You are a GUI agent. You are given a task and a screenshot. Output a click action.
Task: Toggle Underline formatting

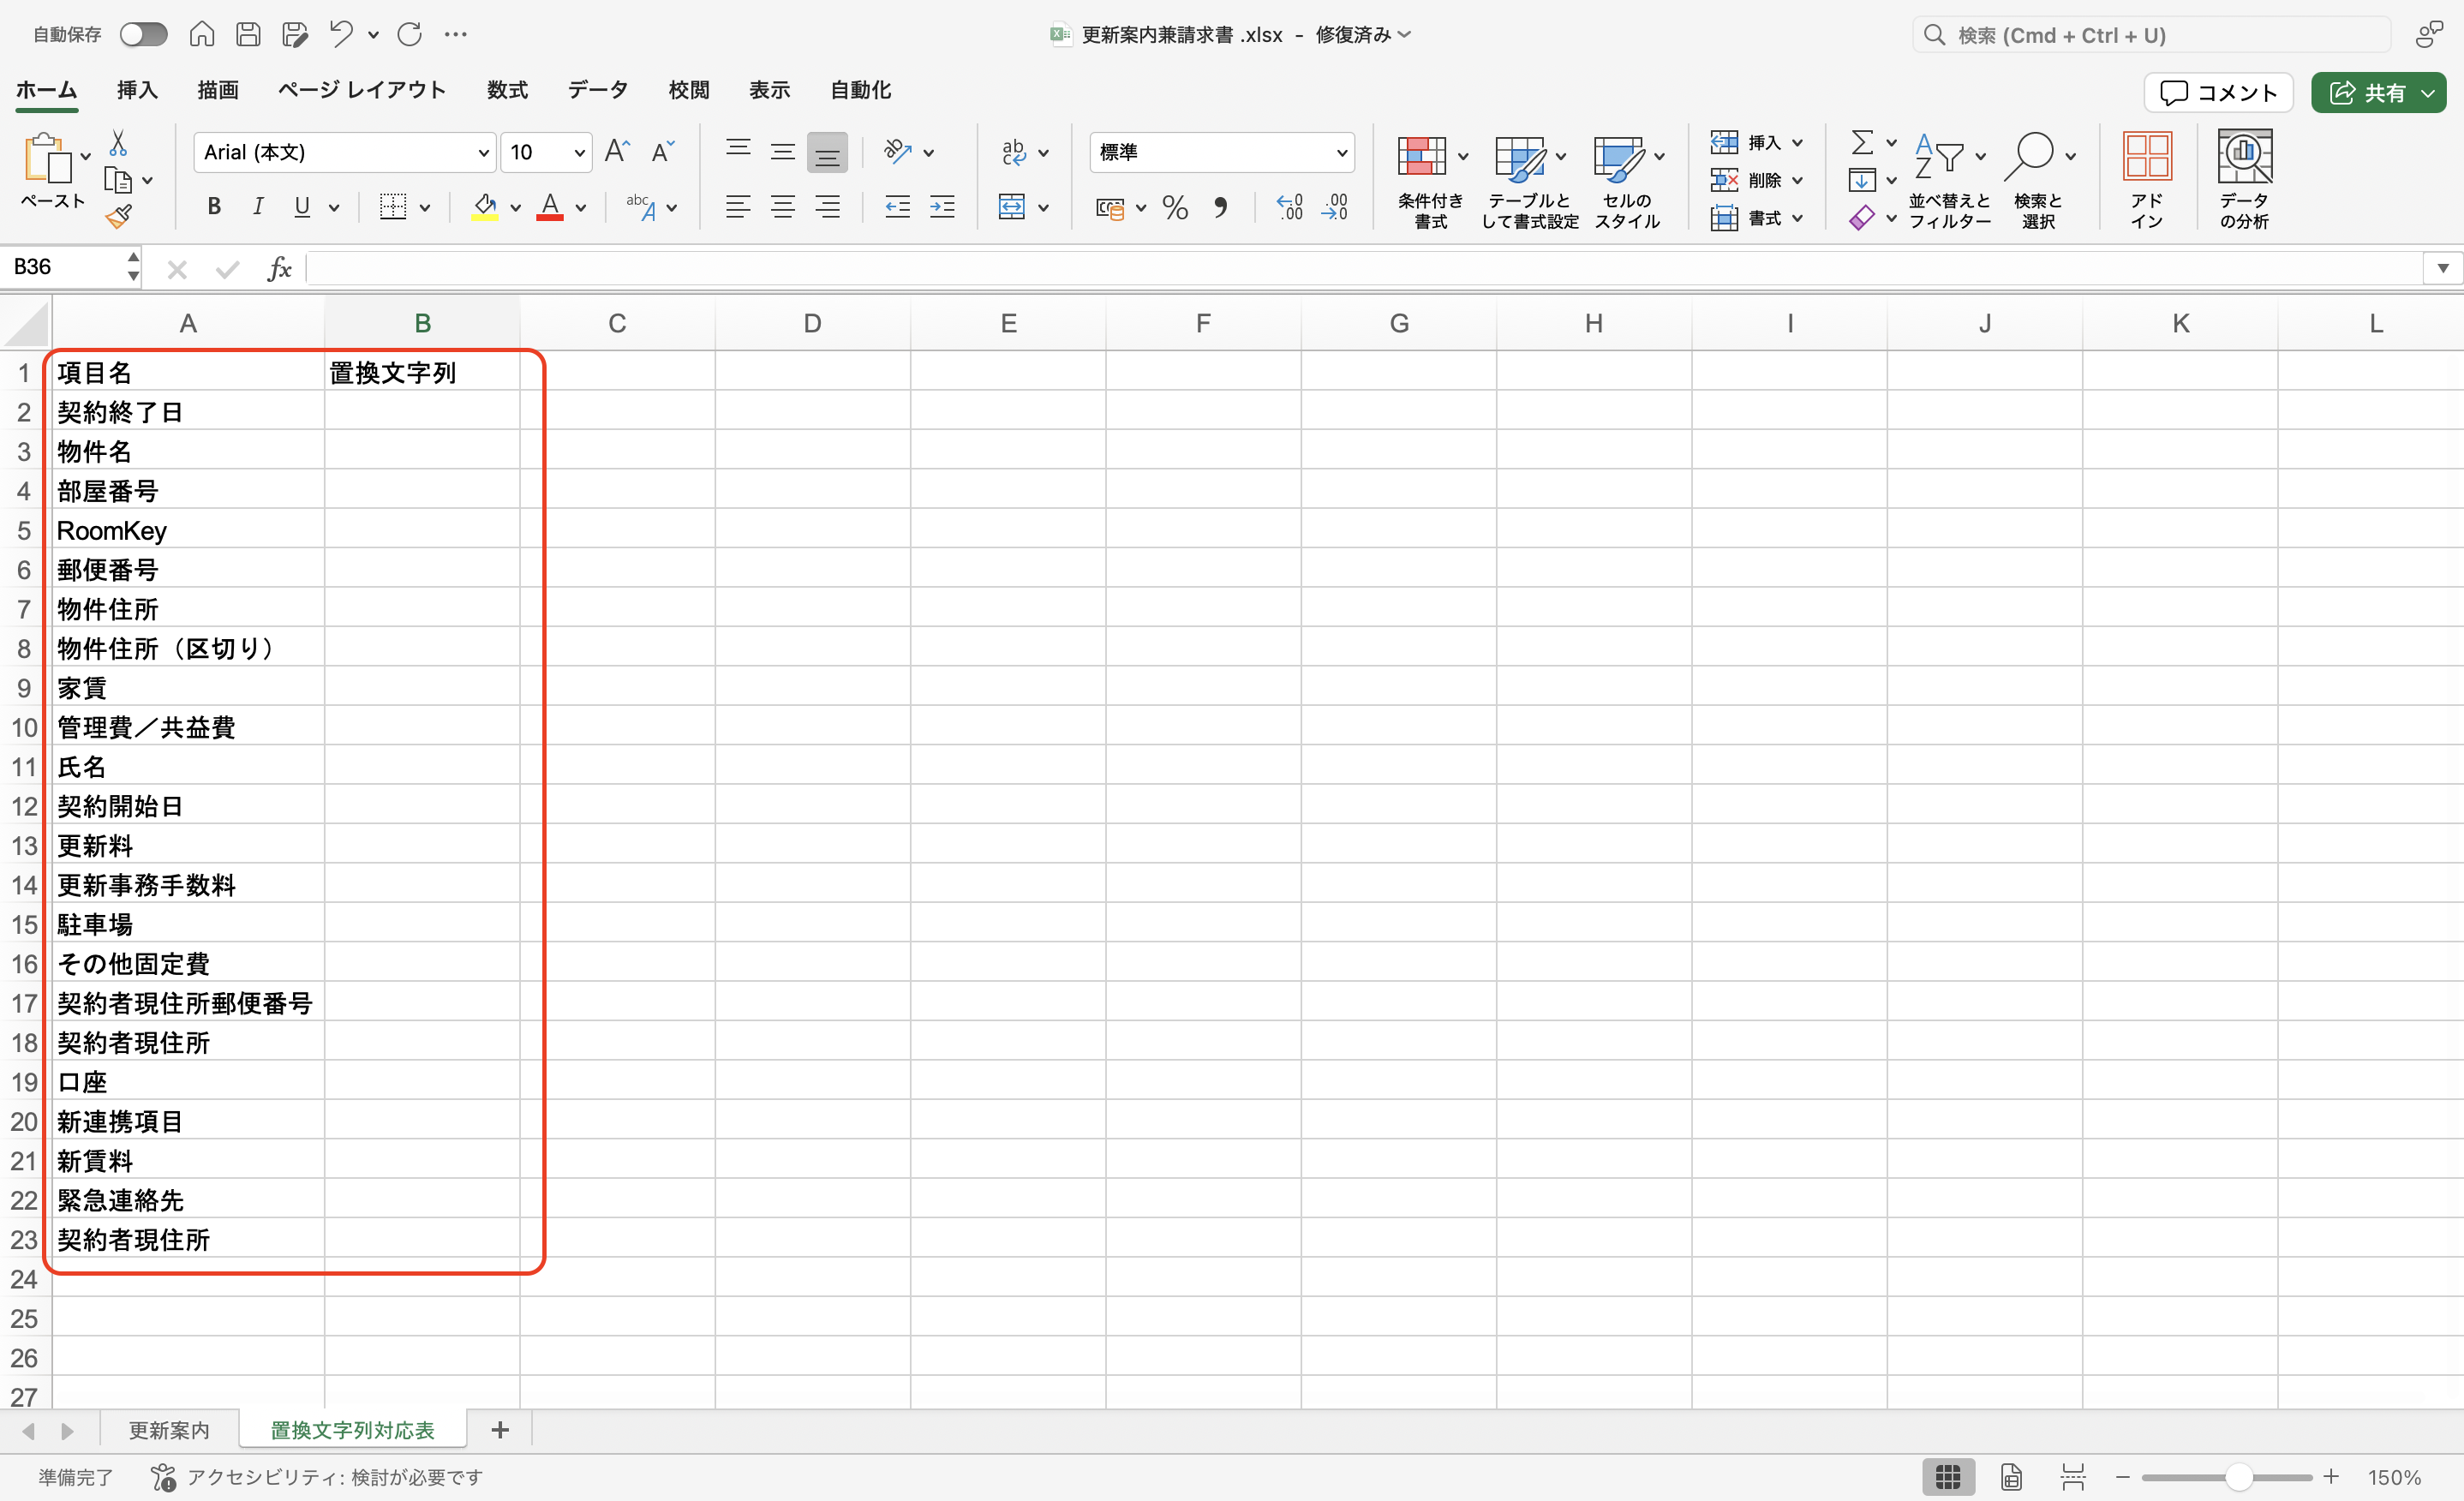tap(302, 207)
